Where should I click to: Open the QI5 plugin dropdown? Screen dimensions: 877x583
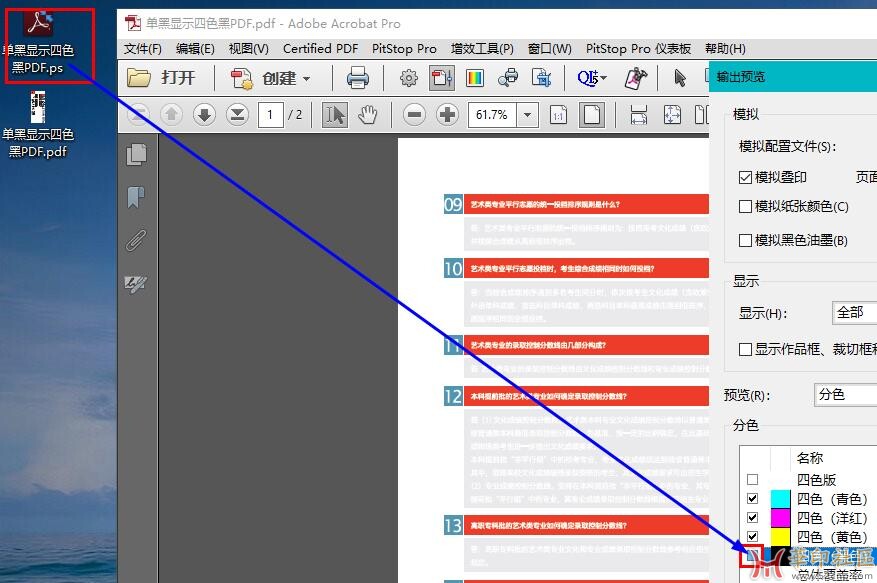pyautogui.click(x=592, y=78)
